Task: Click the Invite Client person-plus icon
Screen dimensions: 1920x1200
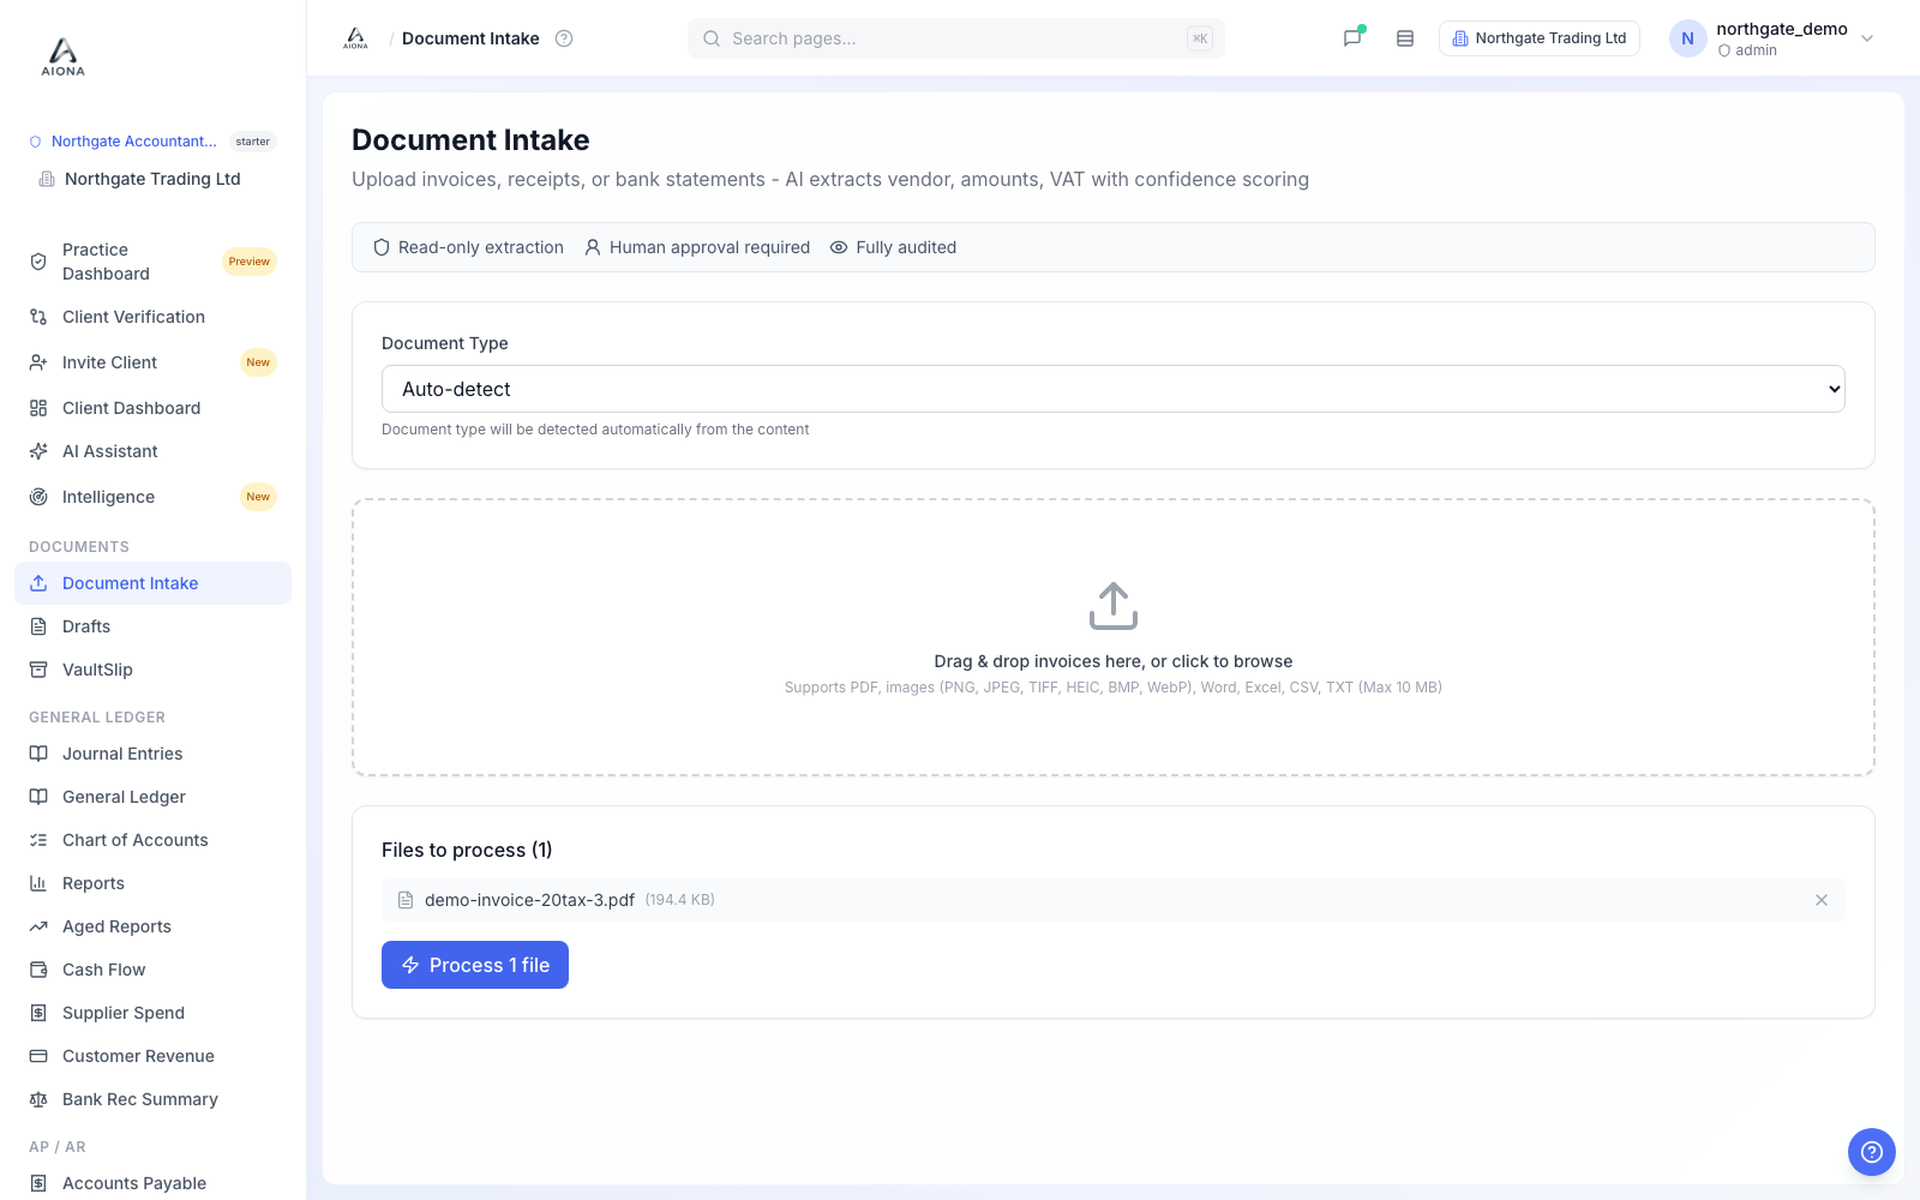Action: (38, 362)
